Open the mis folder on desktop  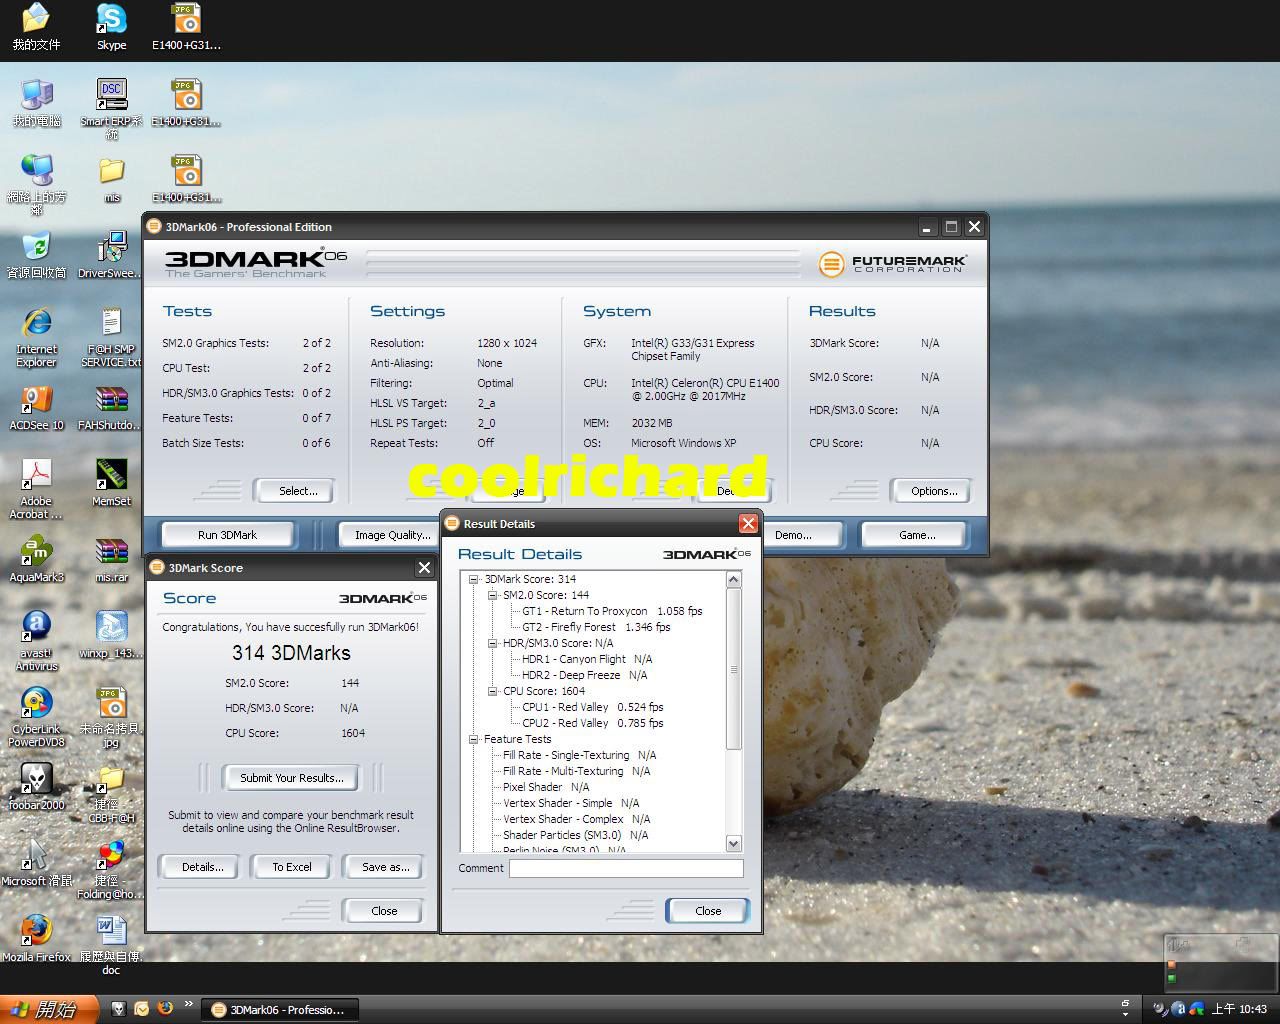pos(112,180)
